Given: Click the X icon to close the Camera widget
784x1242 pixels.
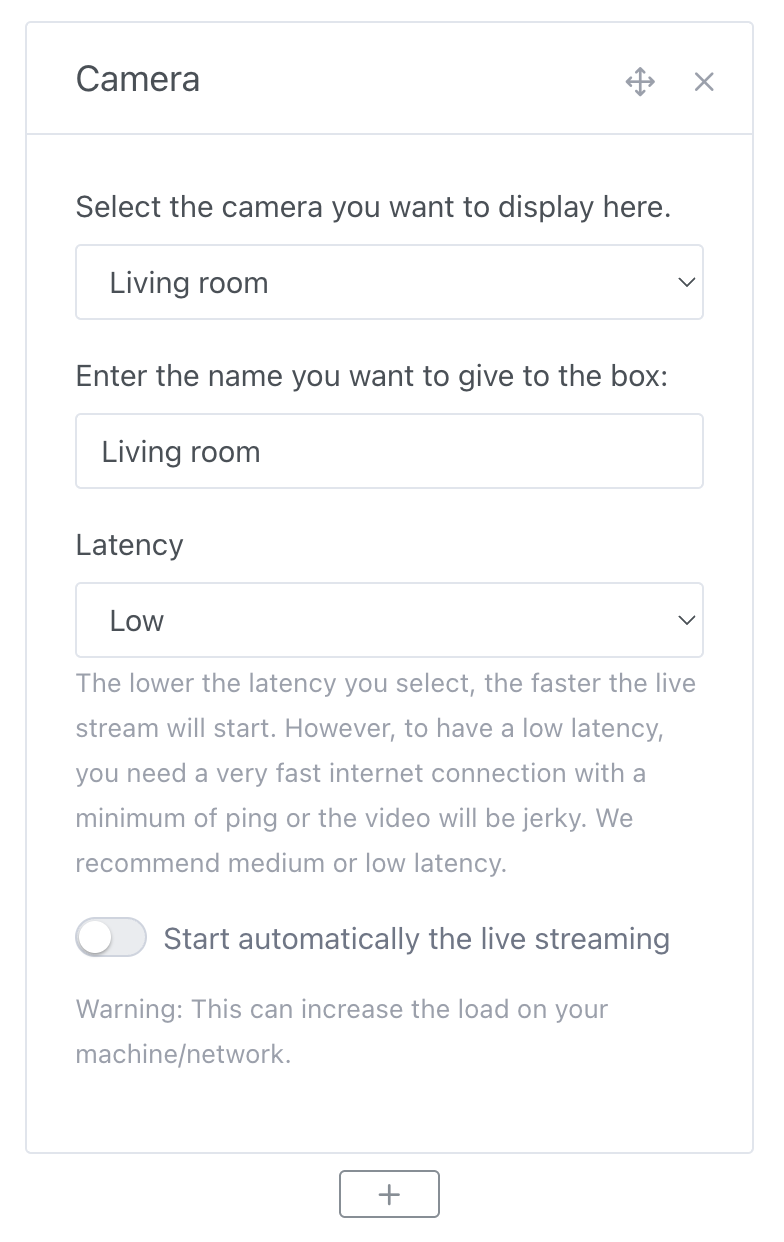Looking at the screenshot, I should click(x=704, y=81).
